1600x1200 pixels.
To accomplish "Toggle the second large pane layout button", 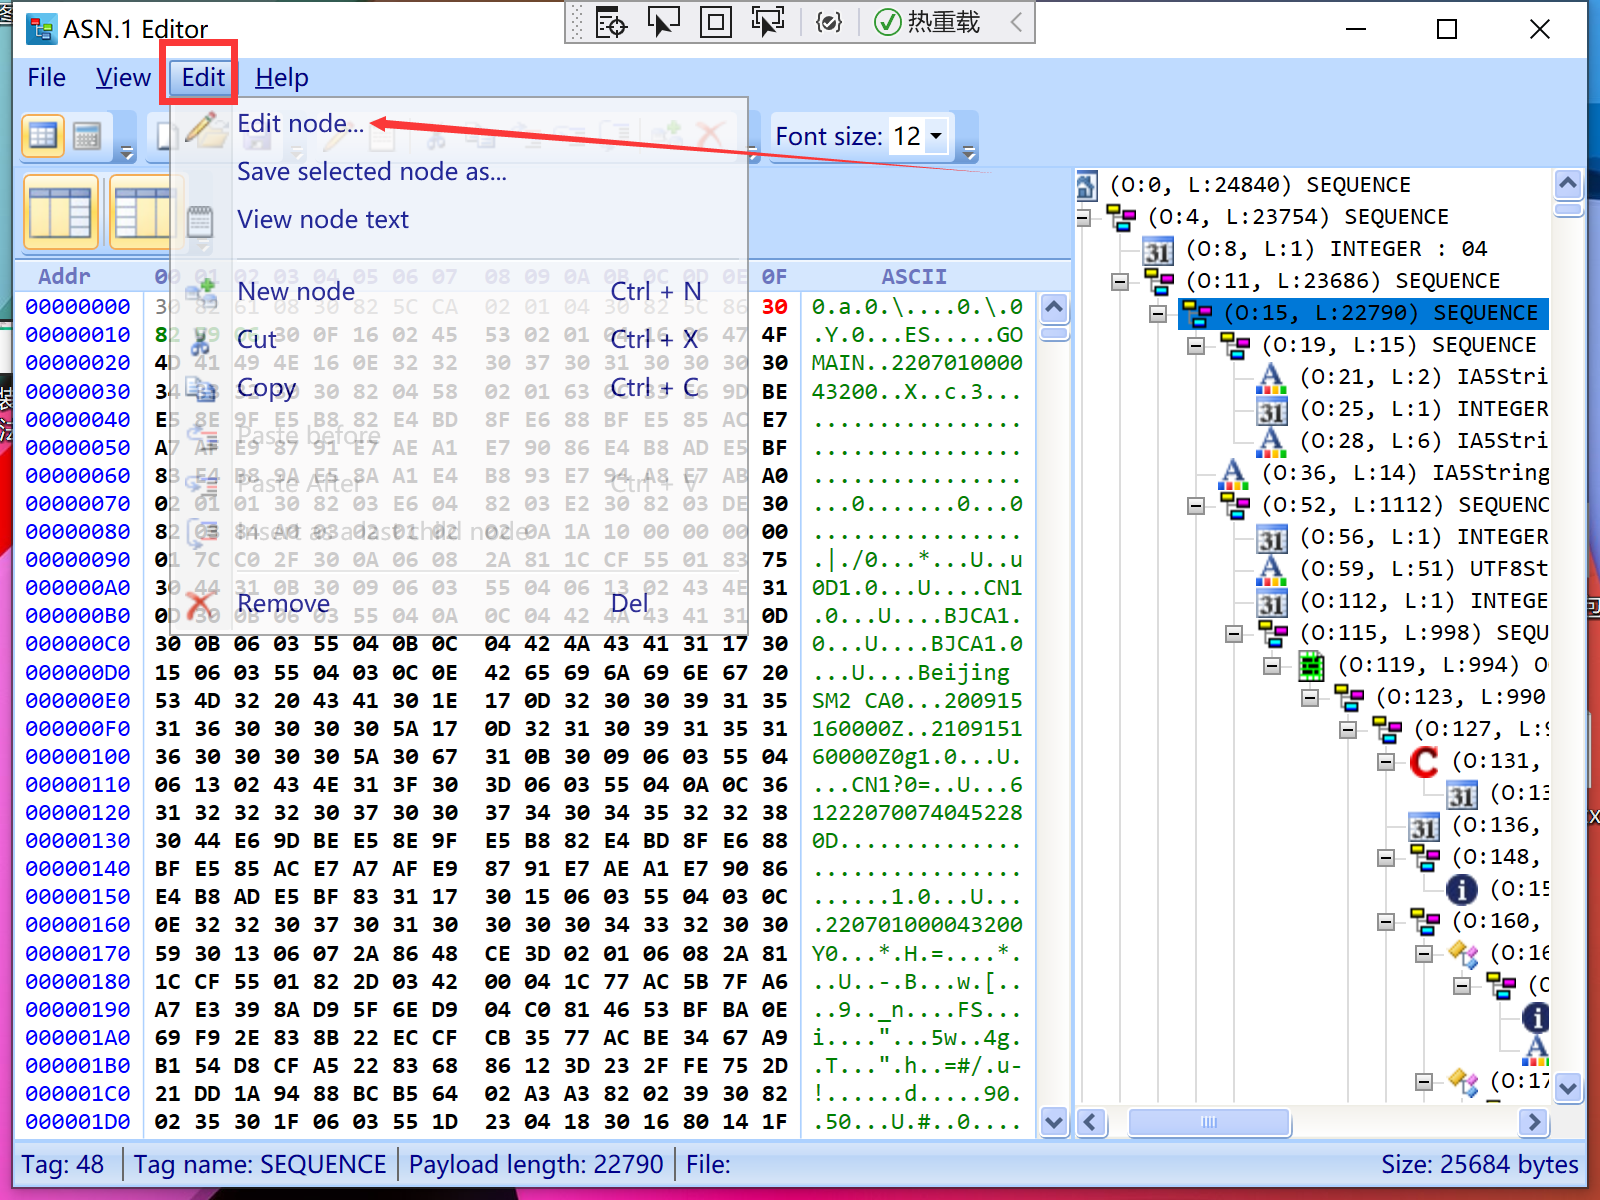I will click(x=146, y=212).
